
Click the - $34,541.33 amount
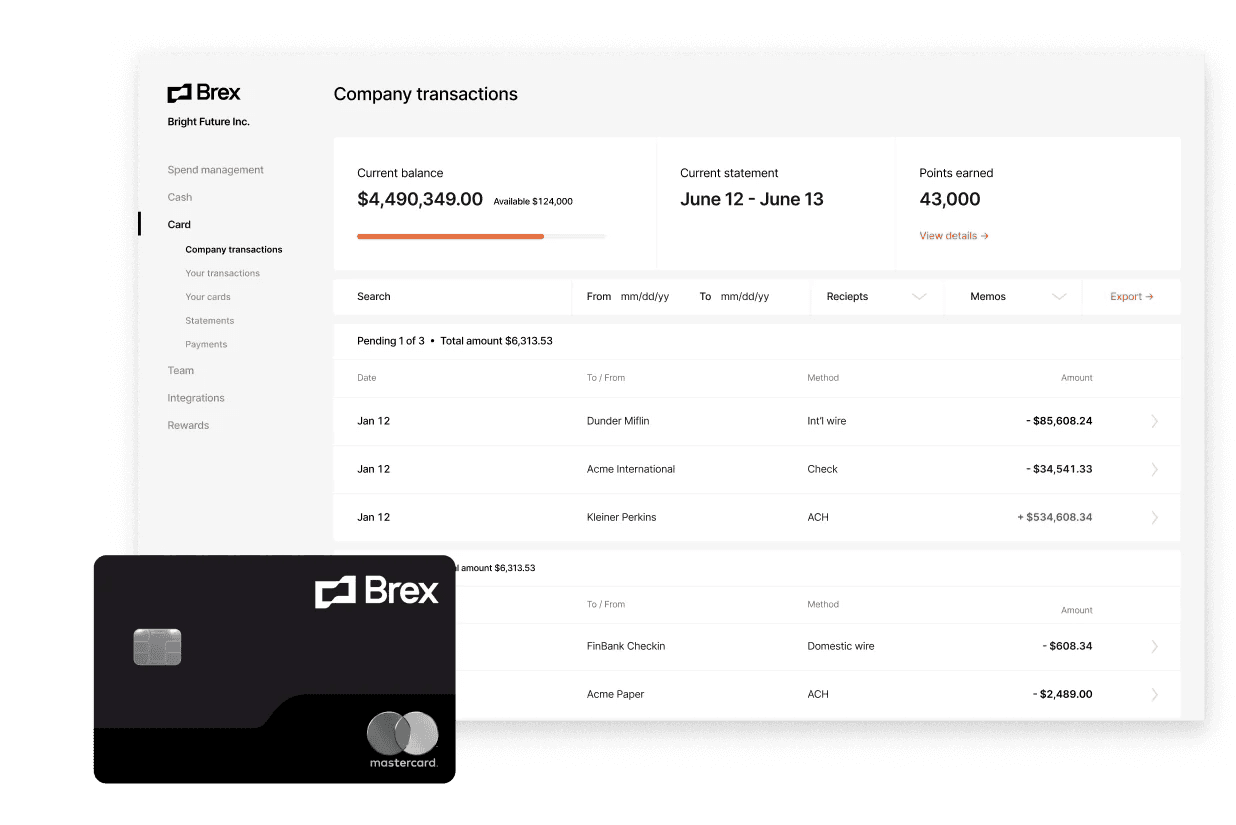point(1059,469)
